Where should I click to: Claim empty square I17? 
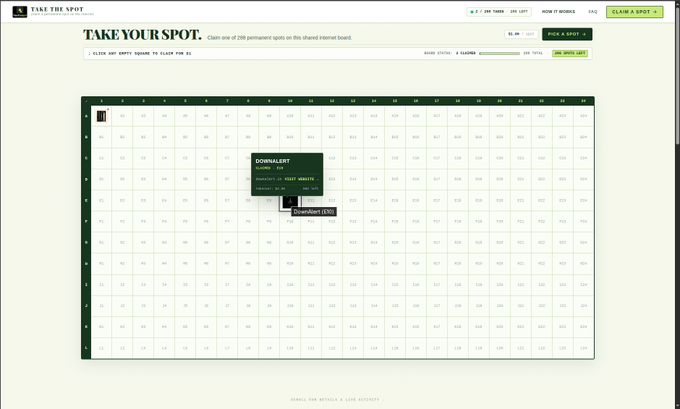coord(437,285)
